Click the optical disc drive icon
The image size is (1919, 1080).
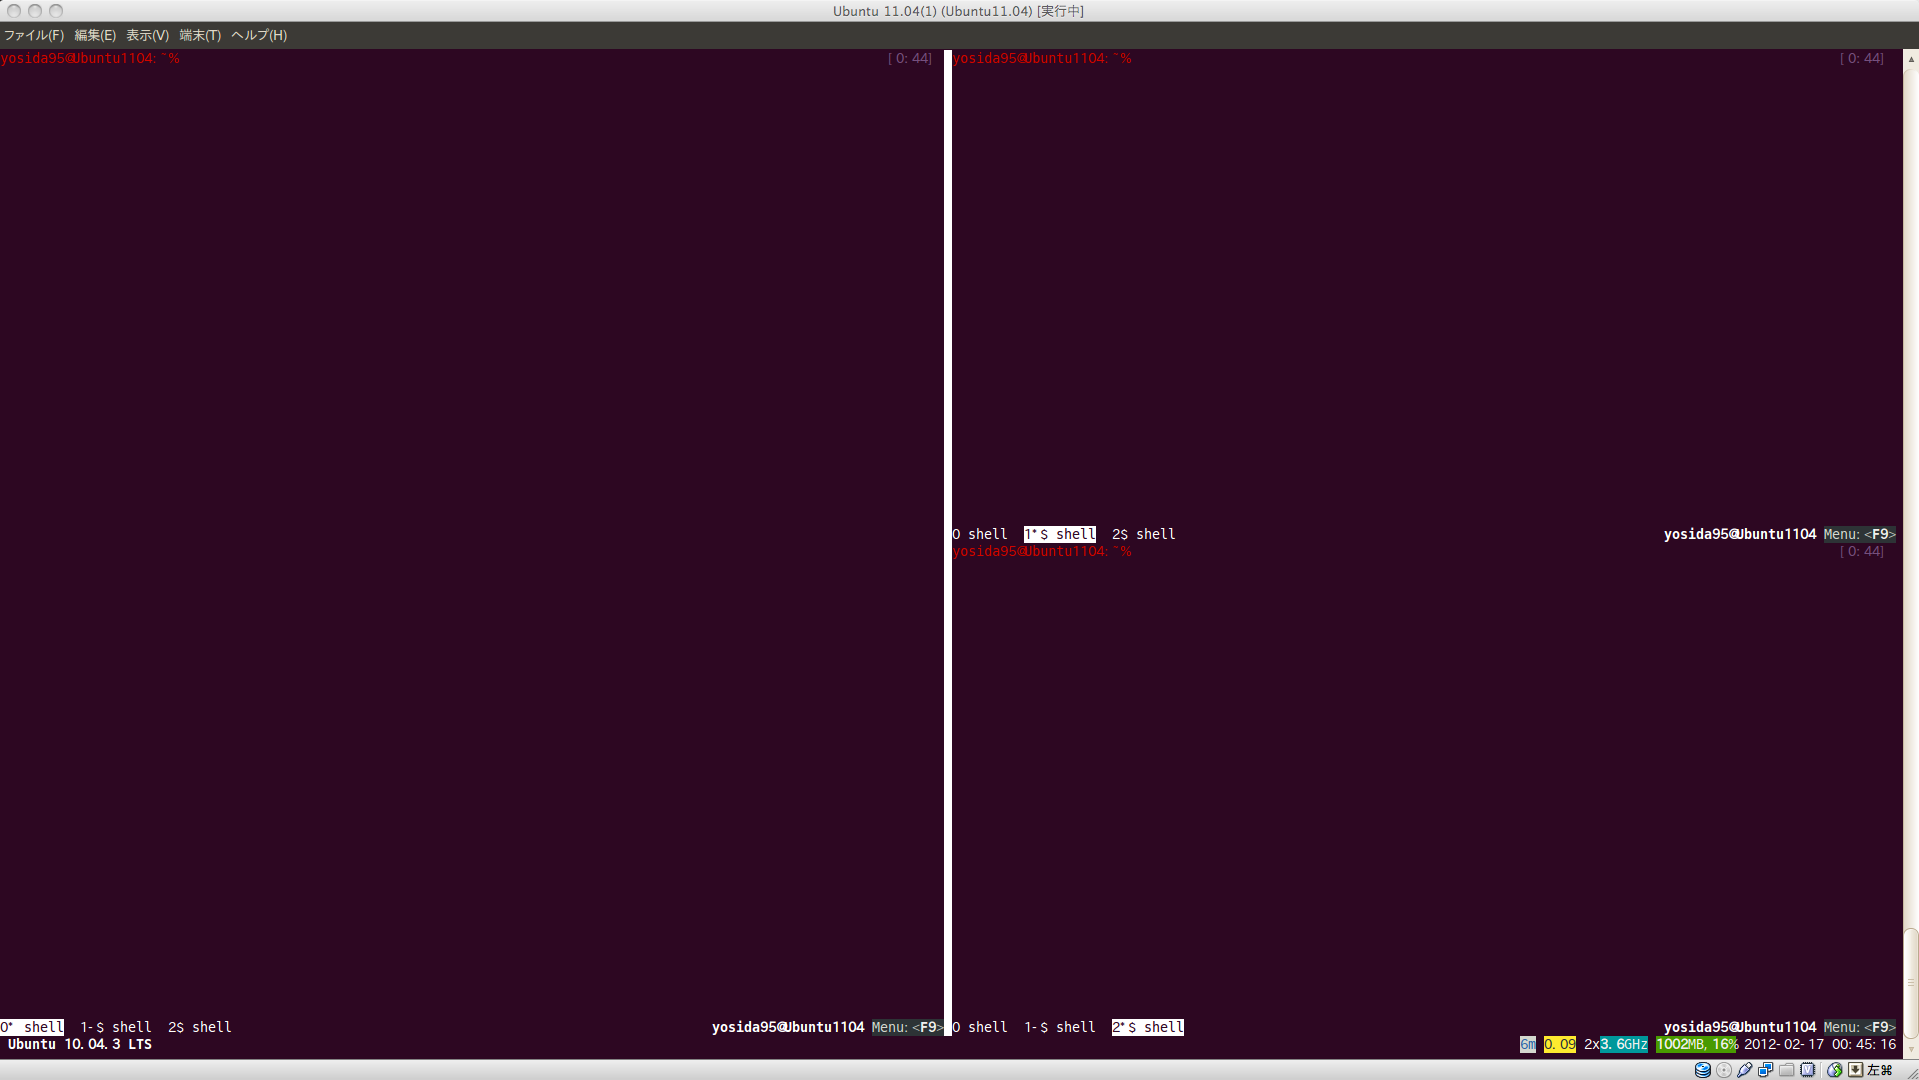coord(1724,1070)
